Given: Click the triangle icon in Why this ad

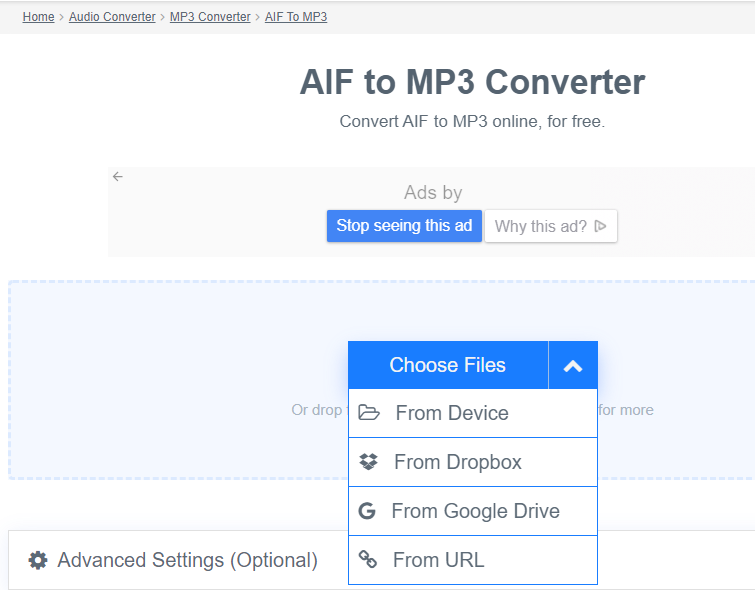Looking at the screenshot, I should [x=600, y=226].
